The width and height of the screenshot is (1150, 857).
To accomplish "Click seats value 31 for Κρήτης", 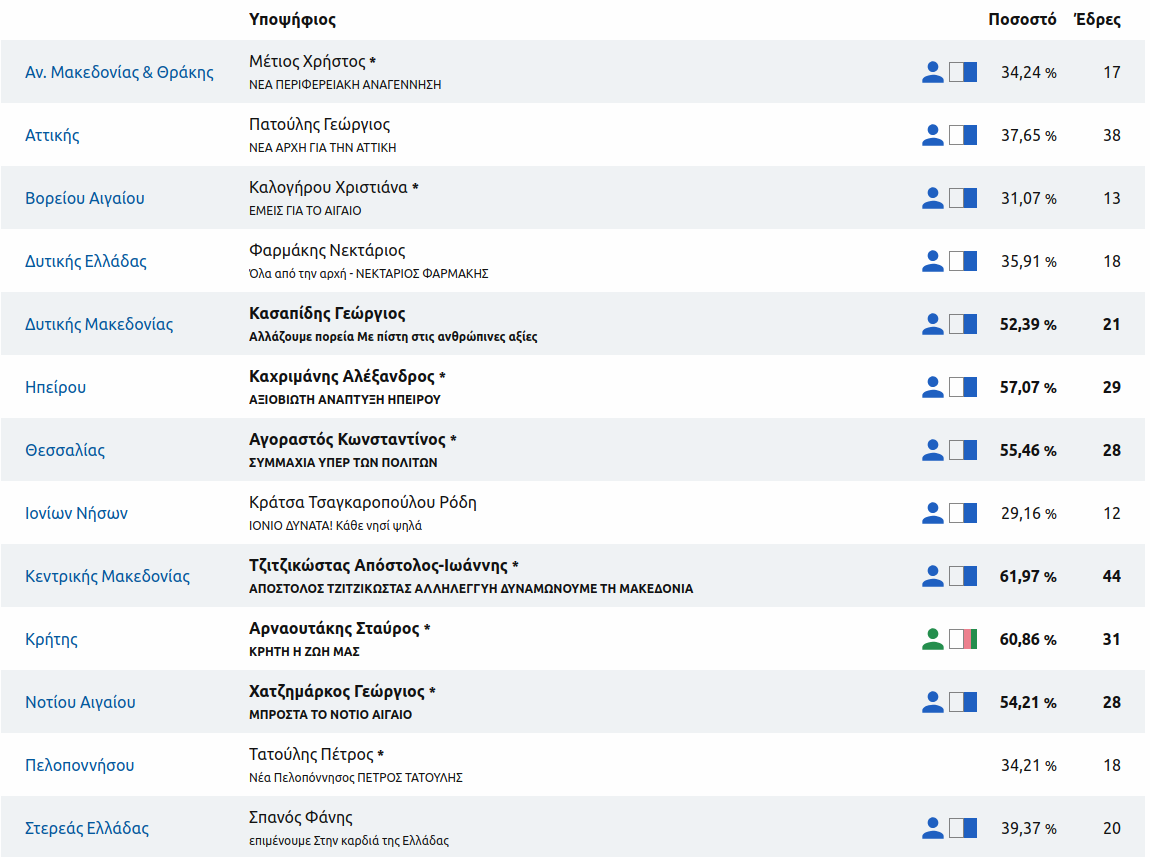I will pos(1112,640).
